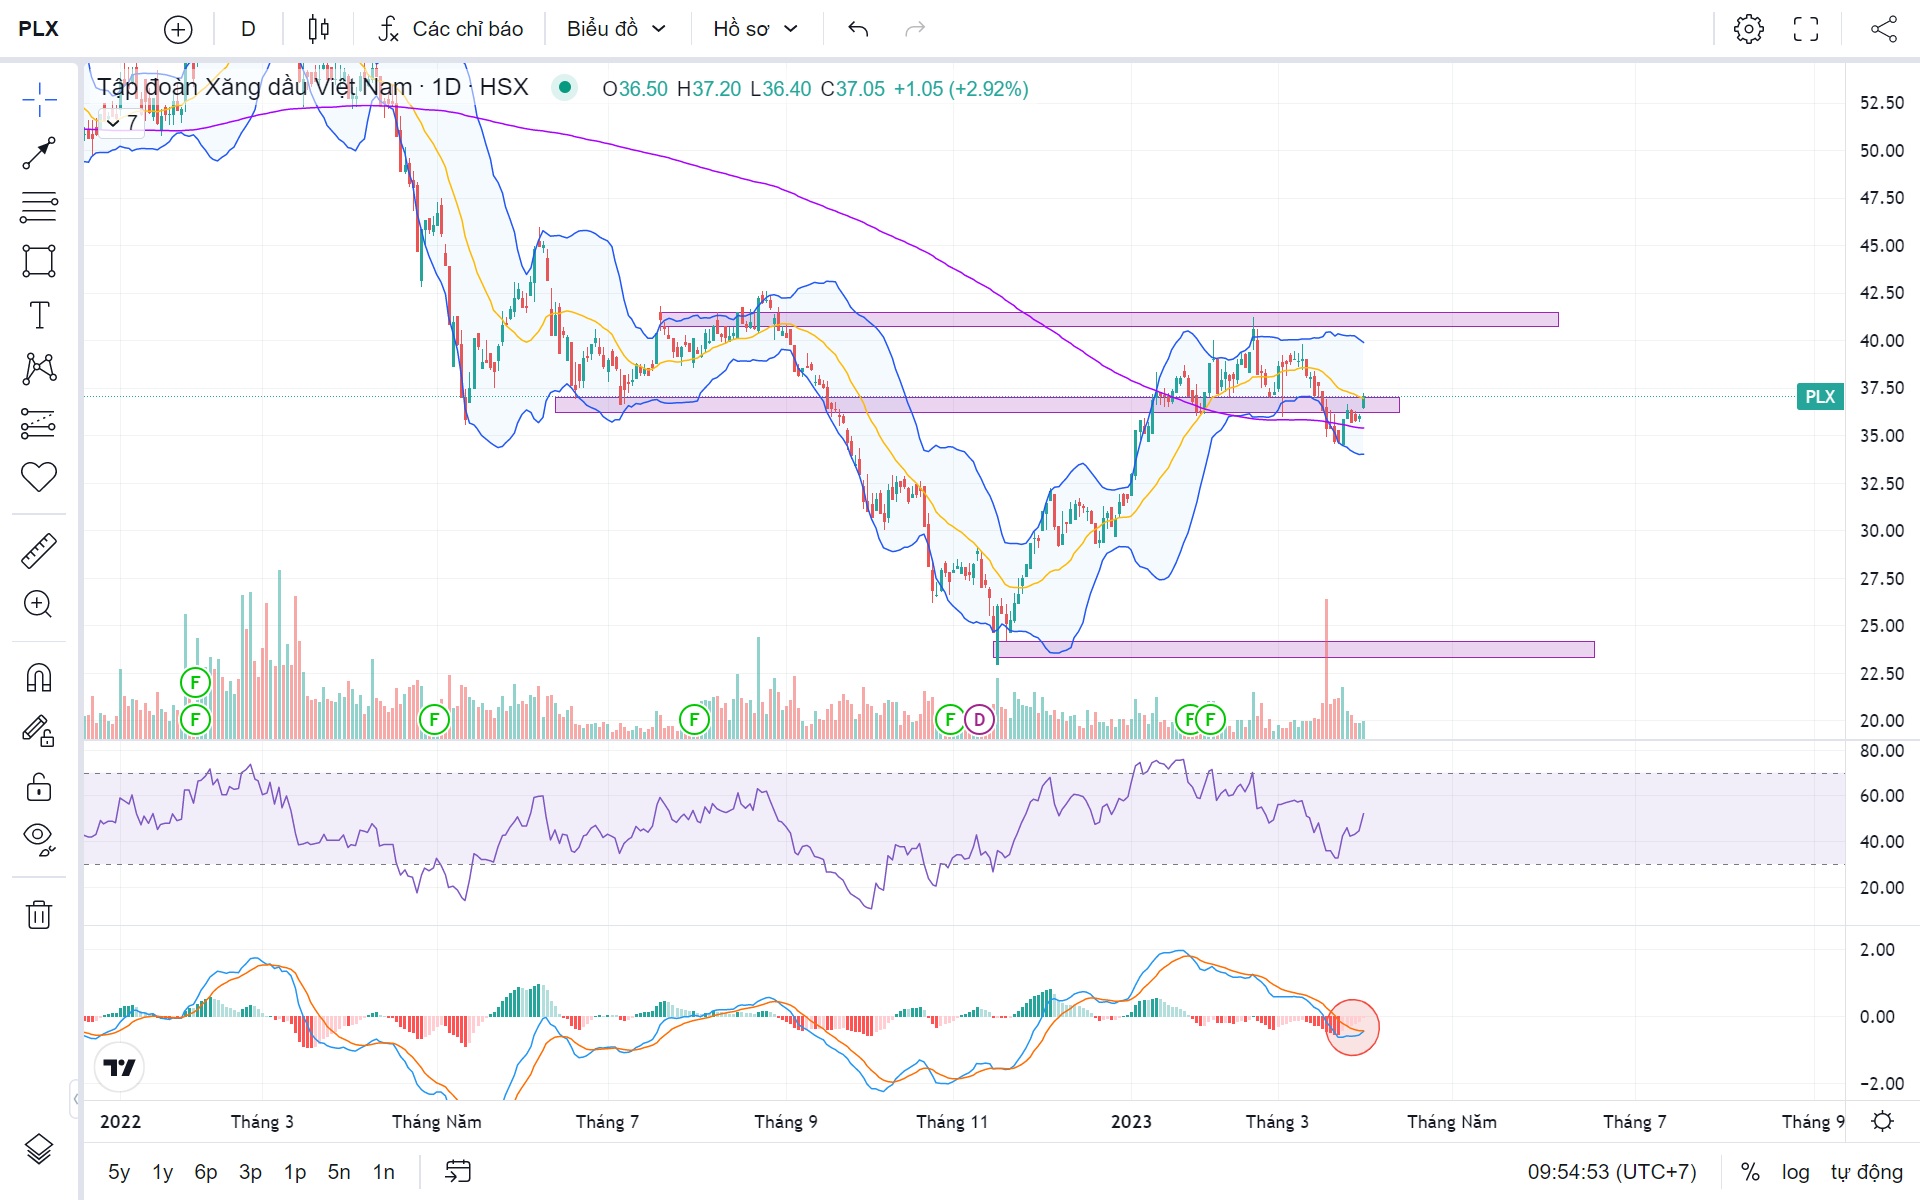
Task: Click the dividend D marker on chart
Action: pyautogui.click(x=979, y=719)
